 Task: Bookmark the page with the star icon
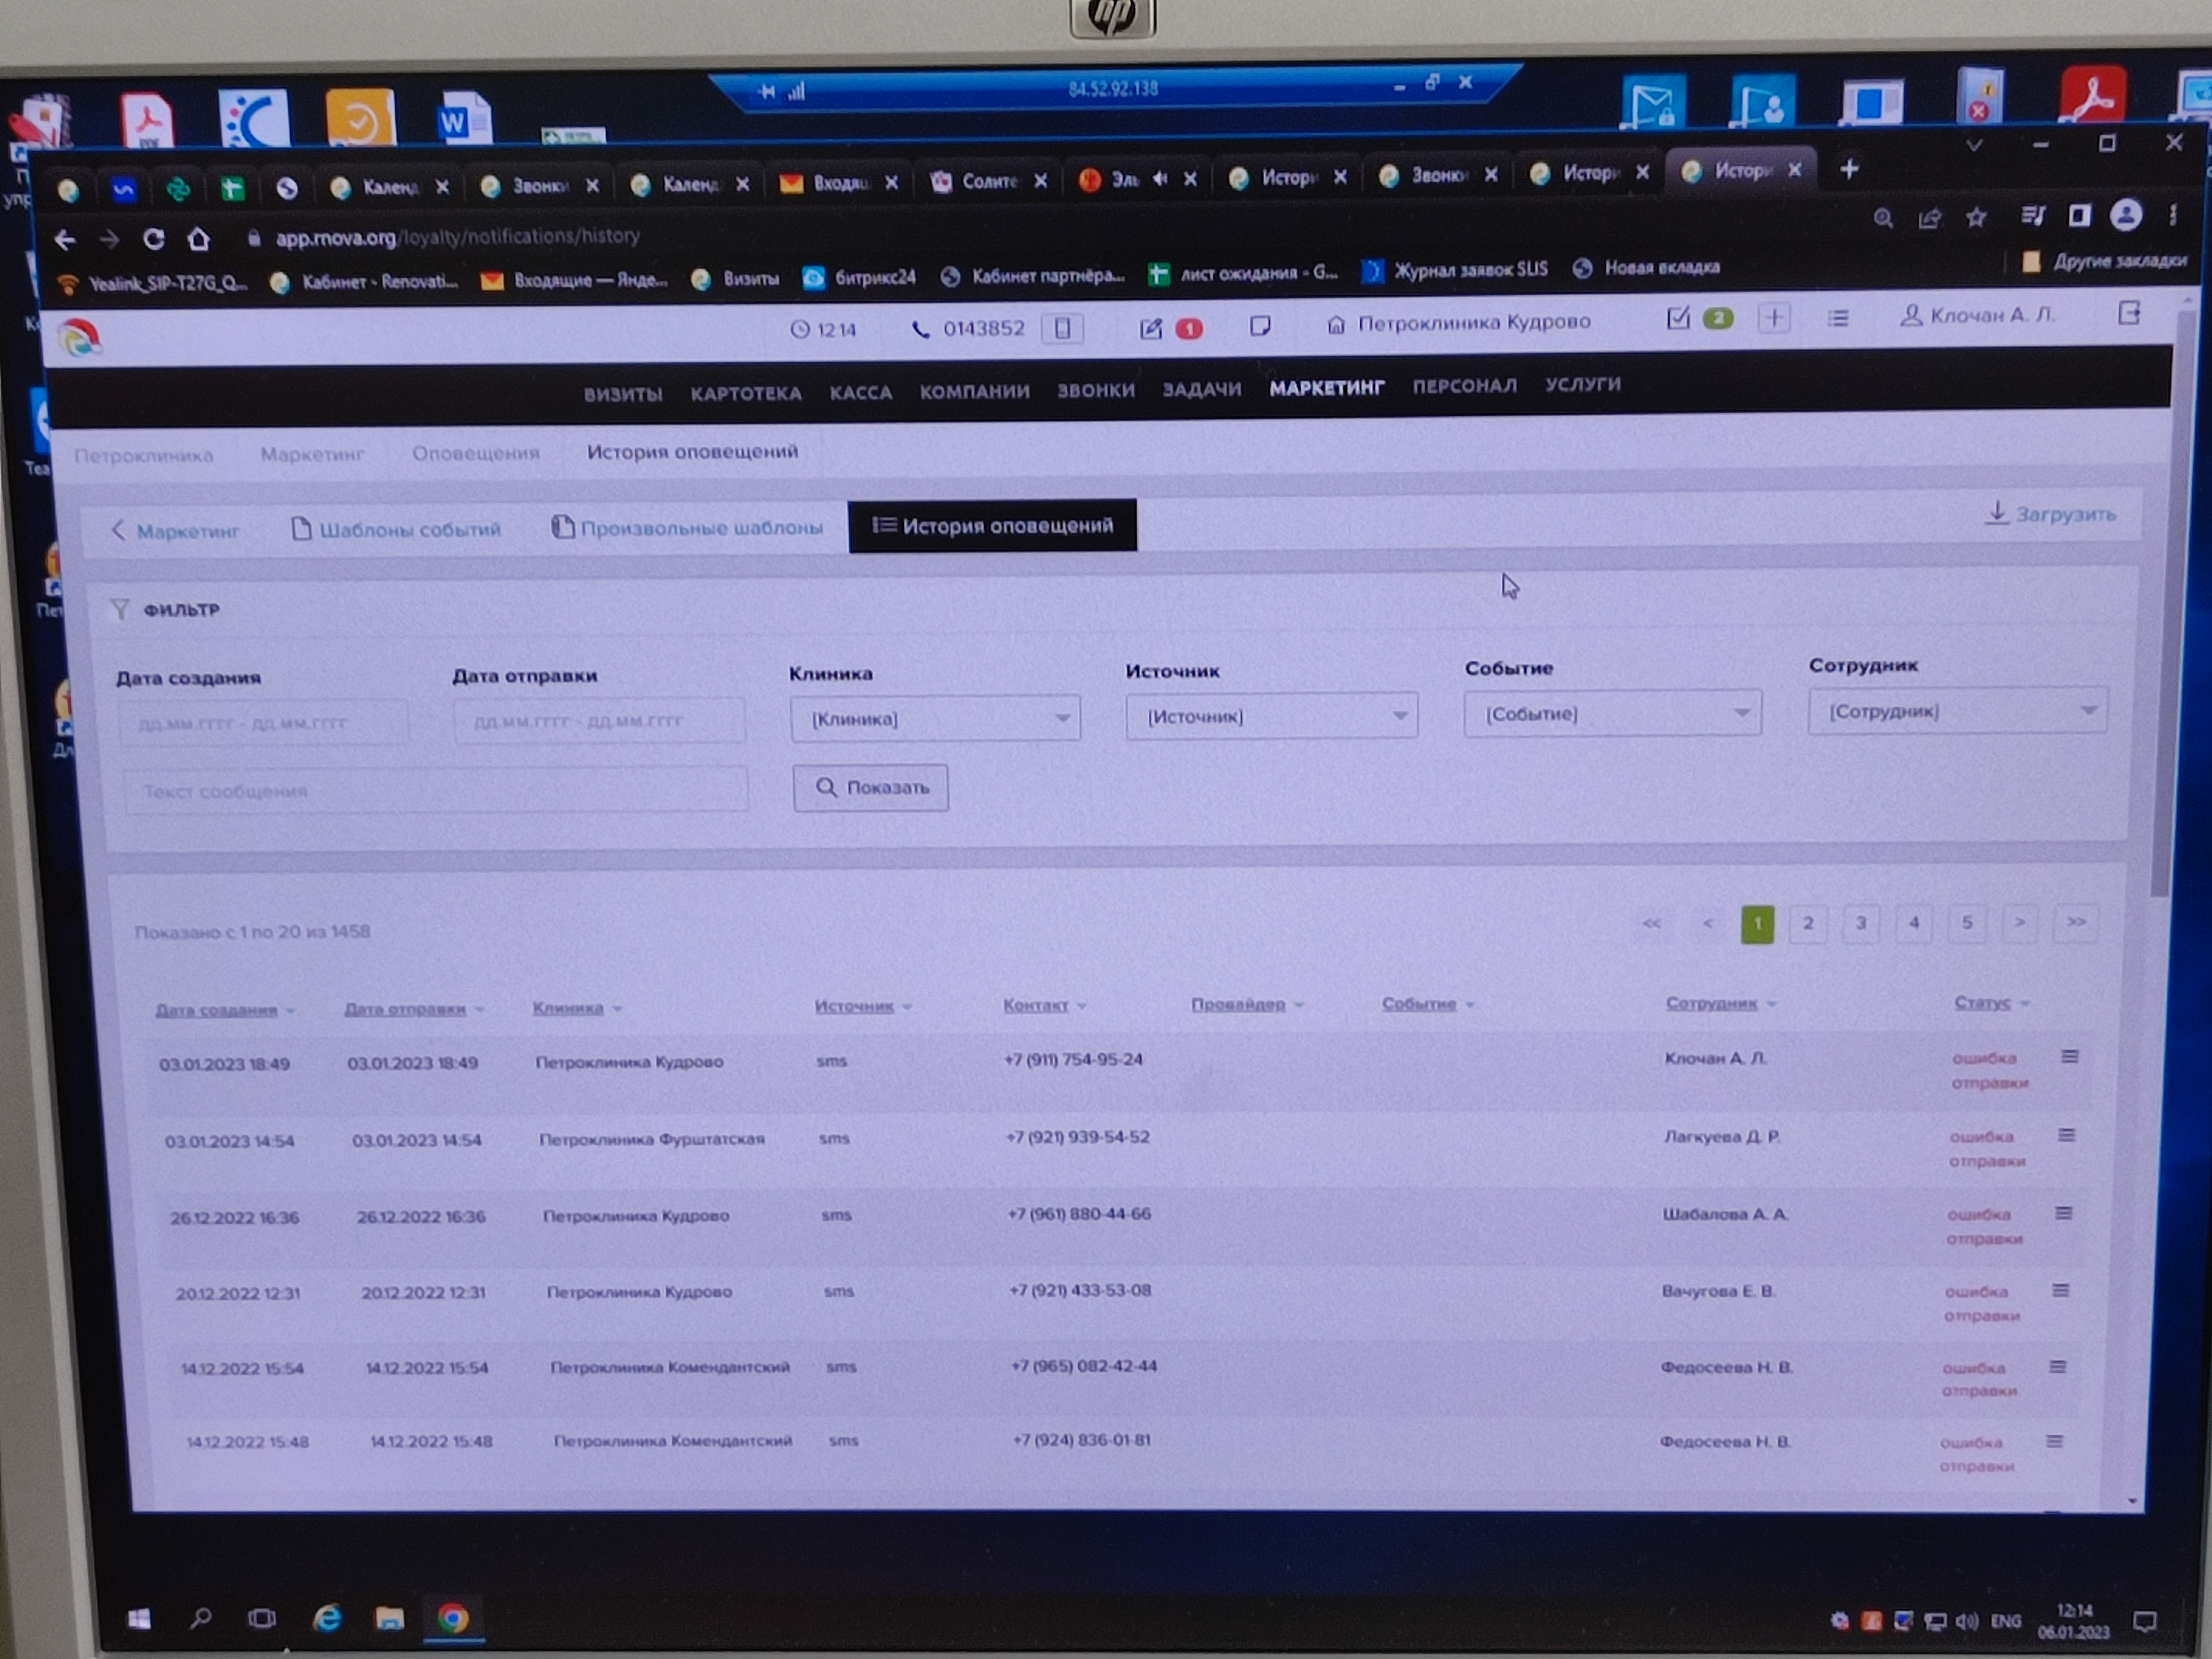1976,217
